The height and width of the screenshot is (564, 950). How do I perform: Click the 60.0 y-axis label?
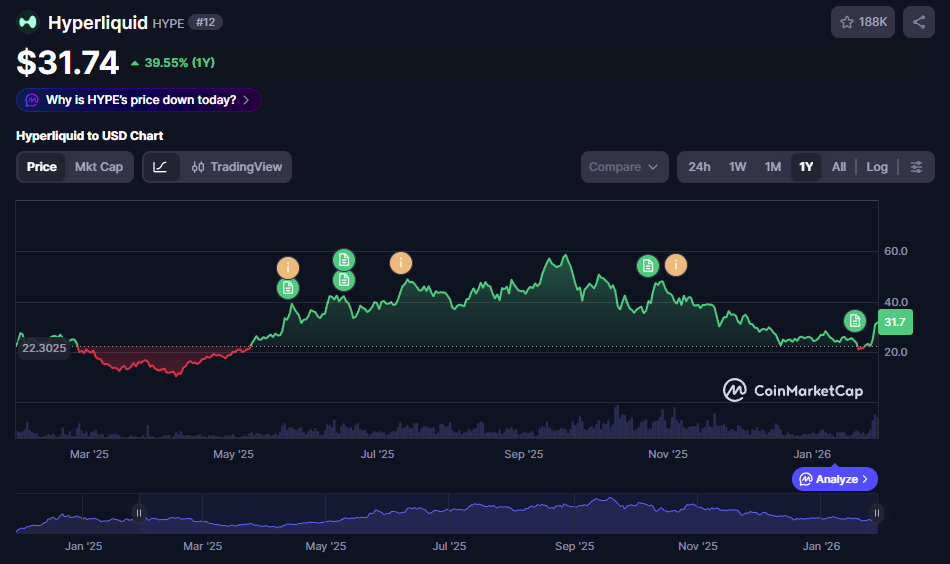pyautogui.click(x=895, y=251)
